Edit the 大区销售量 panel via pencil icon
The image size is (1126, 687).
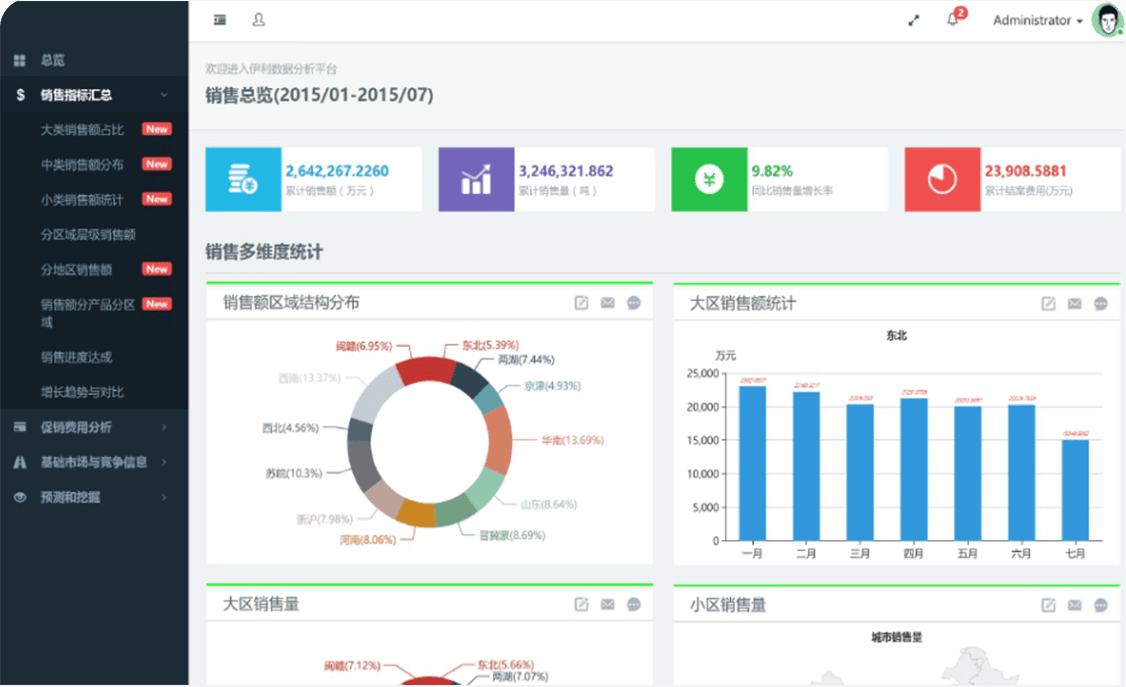(x=582, y=604)
